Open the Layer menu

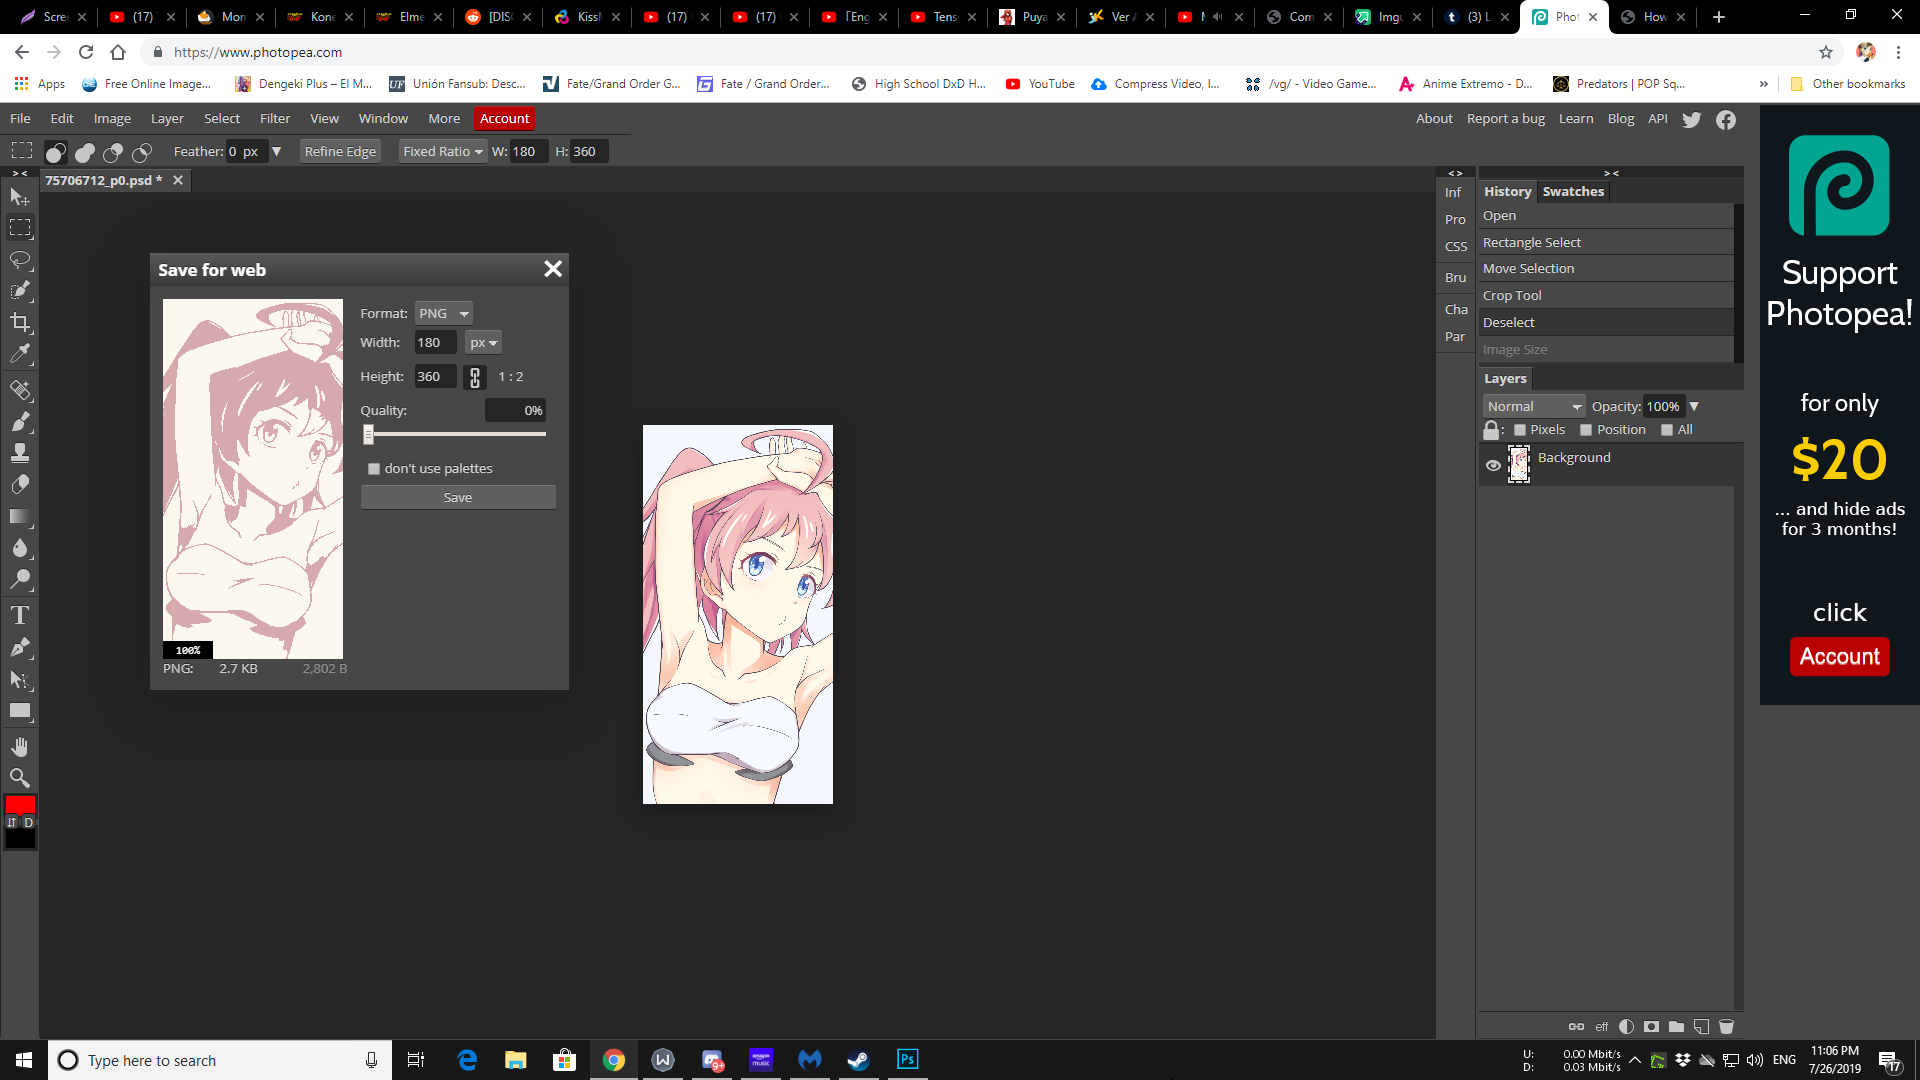[x=167, y=118]
